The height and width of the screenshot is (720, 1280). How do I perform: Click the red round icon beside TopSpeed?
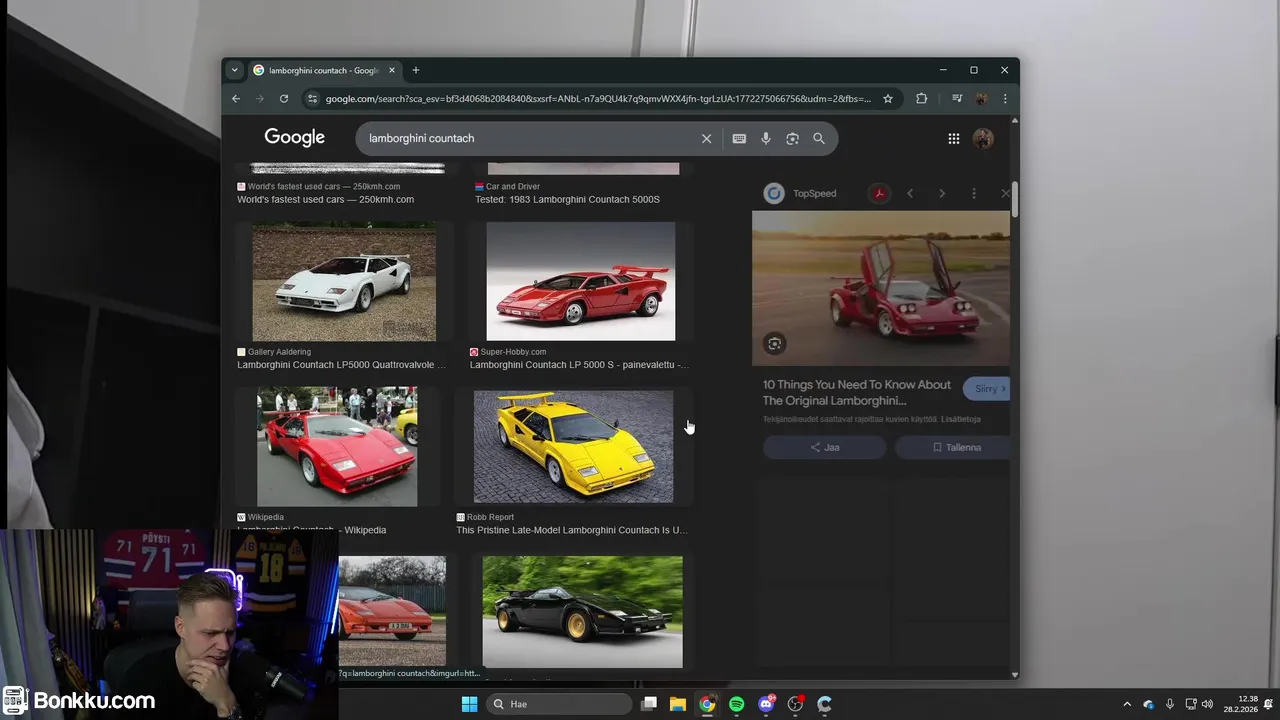pos(879,193)
